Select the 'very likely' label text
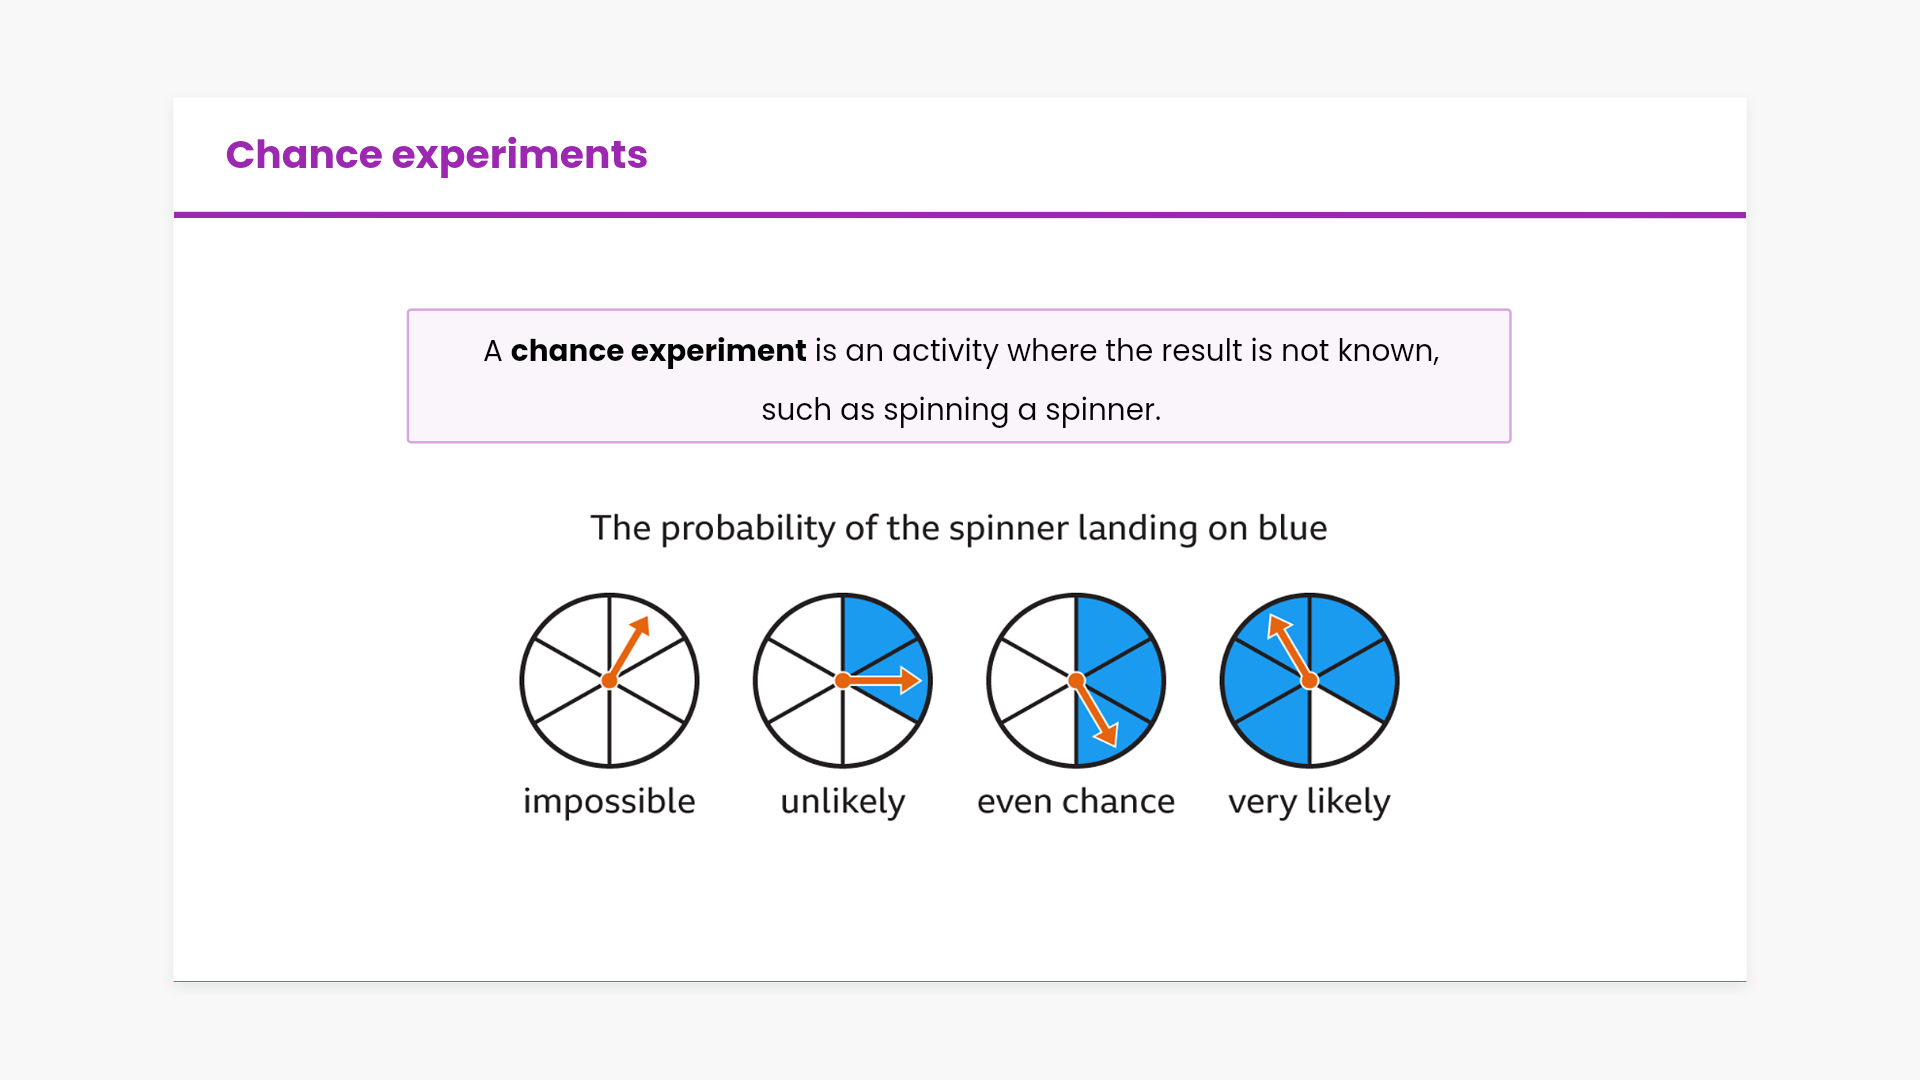Viewport: 1920px width, 1080px height. tap(1309, 802)
